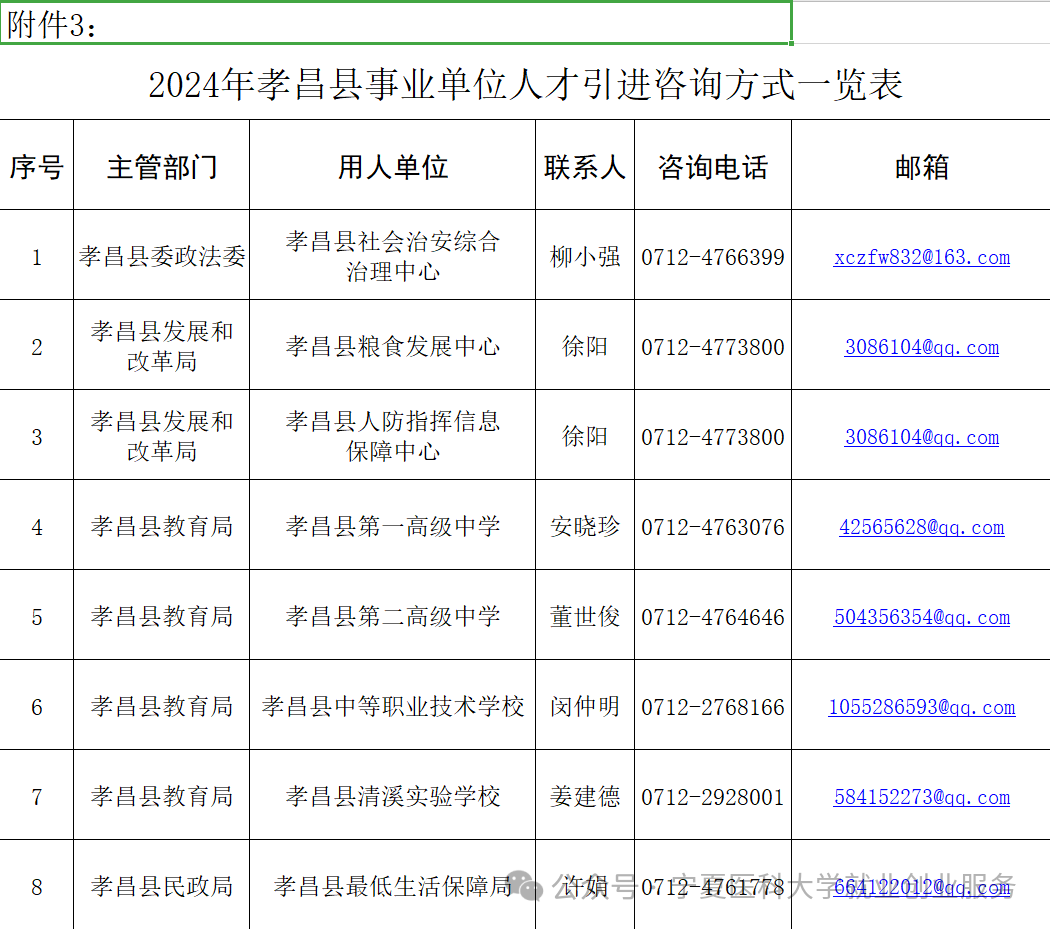Select the 序号 header cell
1050x929 pixels.
(37, 165)
